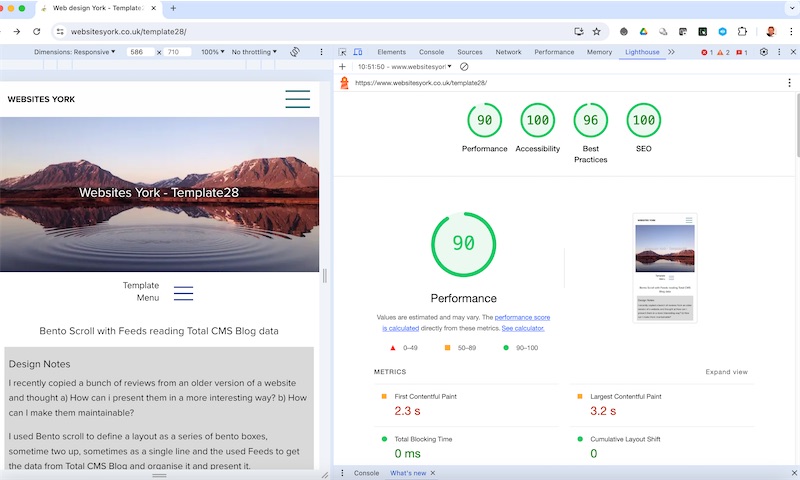Click the install/cast icon in address bar

pos(579,32)
